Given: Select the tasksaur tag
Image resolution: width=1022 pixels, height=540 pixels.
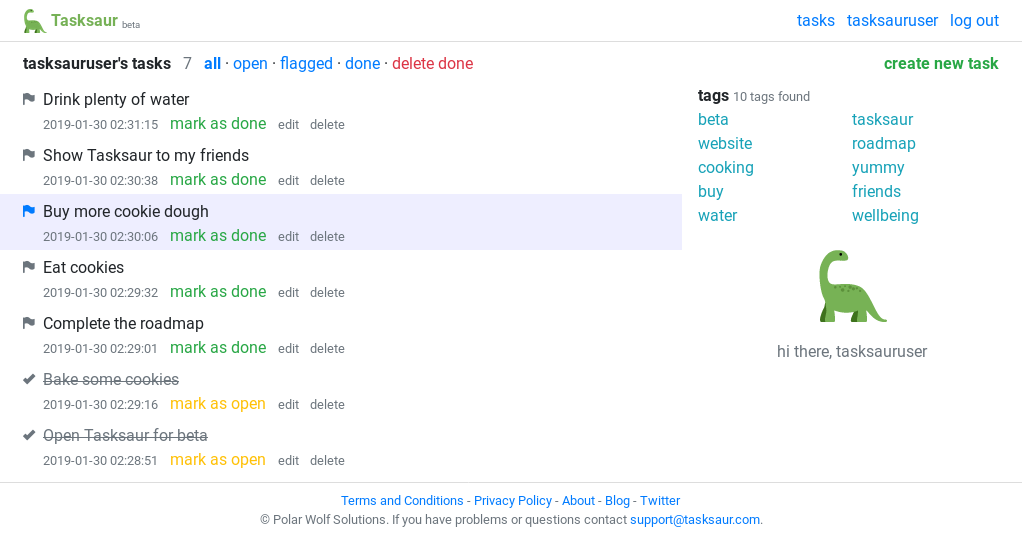Looking at the screenshot, I should (883, 120).
